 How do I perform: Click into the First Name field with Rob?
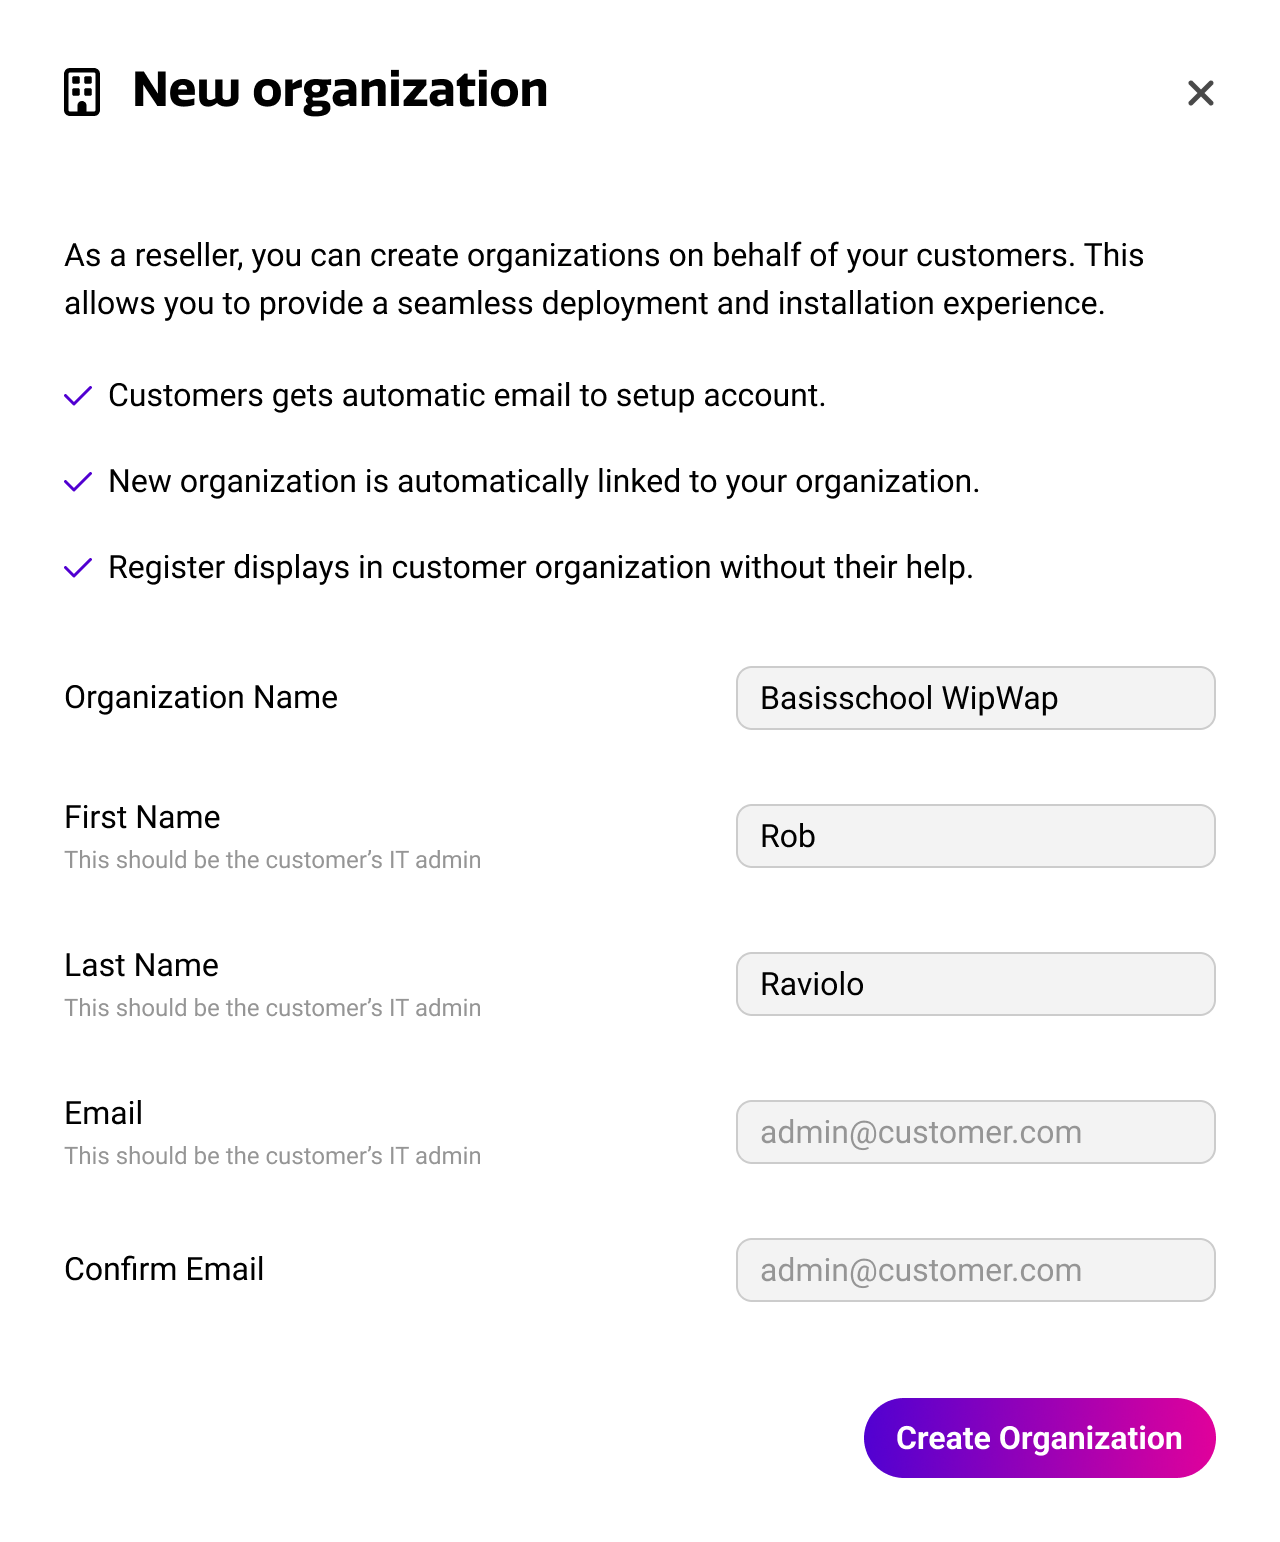click(975, 836)
